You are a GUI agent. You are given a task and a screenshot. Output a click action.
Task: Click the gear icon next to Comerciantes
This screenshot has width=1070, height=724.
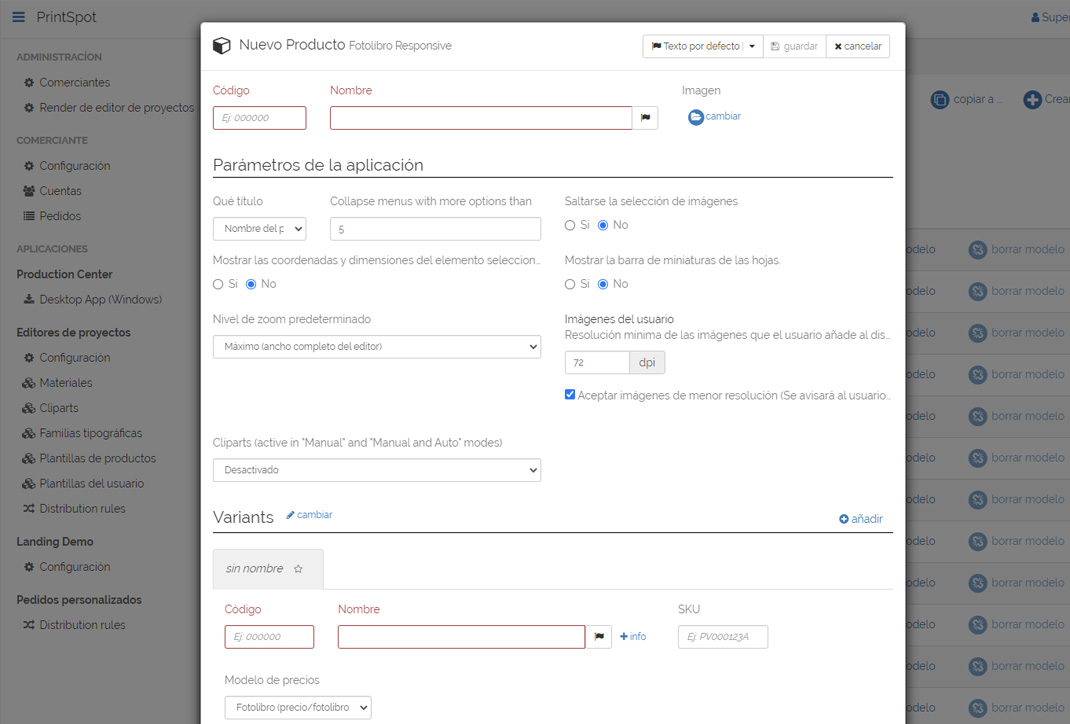point(29,83)
